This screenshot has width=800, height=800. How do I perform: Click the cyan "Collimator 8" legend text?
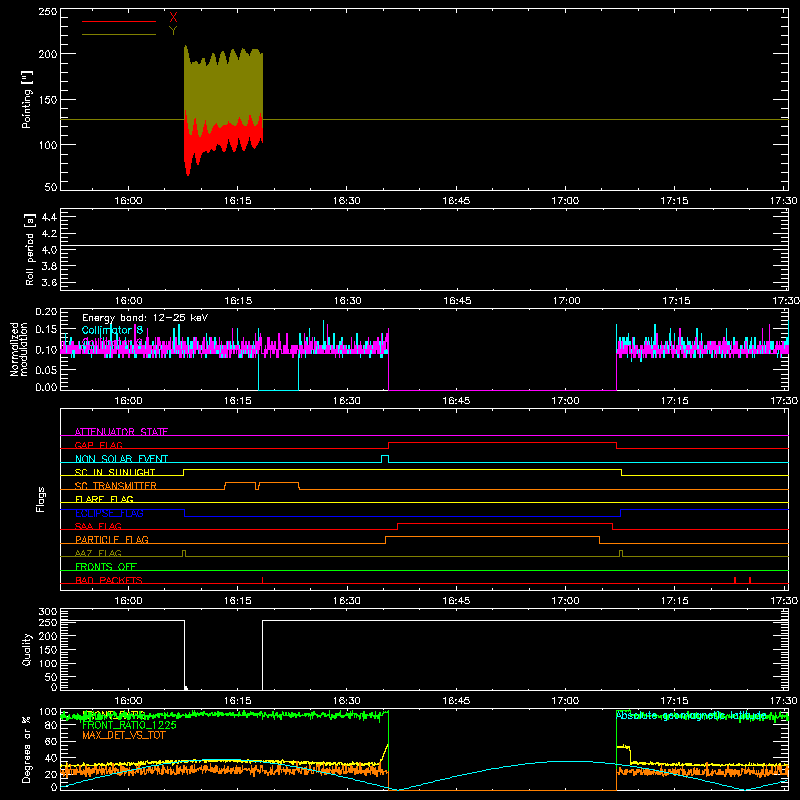click(112, 330)
